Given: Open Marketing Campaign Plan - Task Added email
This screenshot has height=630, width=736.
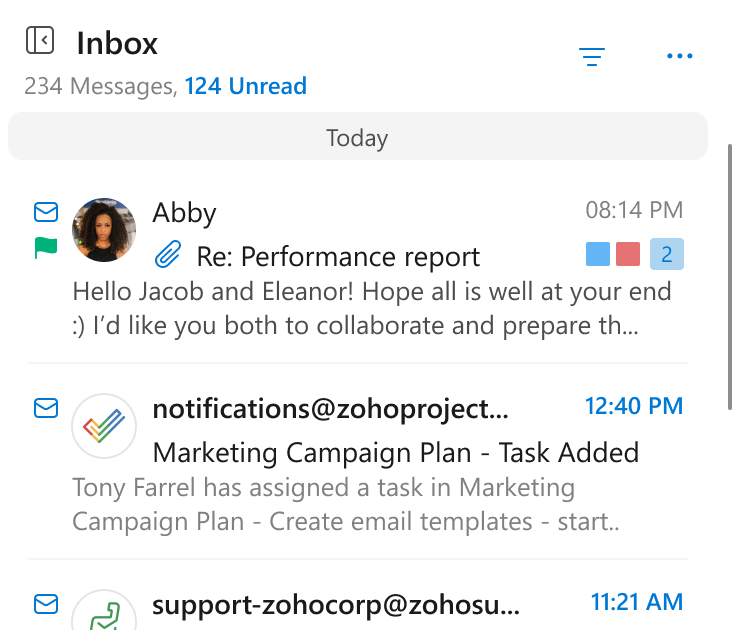Looking at the screenshot, I should click(358, 462).
